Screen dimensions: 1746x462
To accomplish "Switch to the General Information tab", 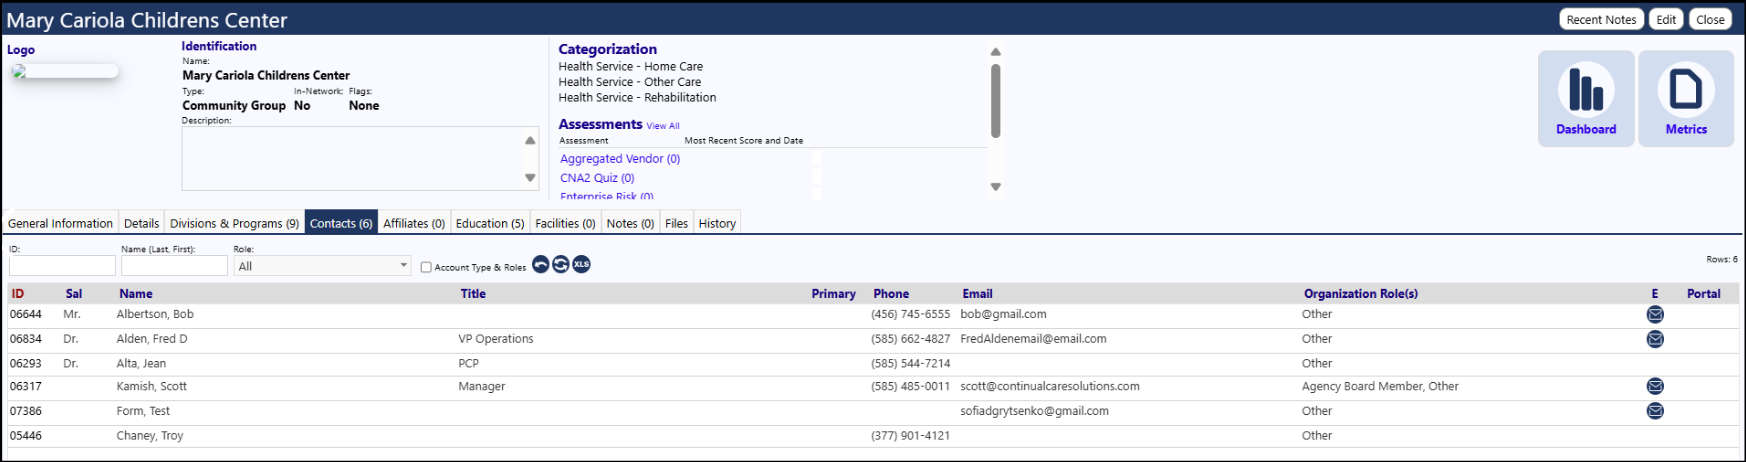I will click(60, 223).
